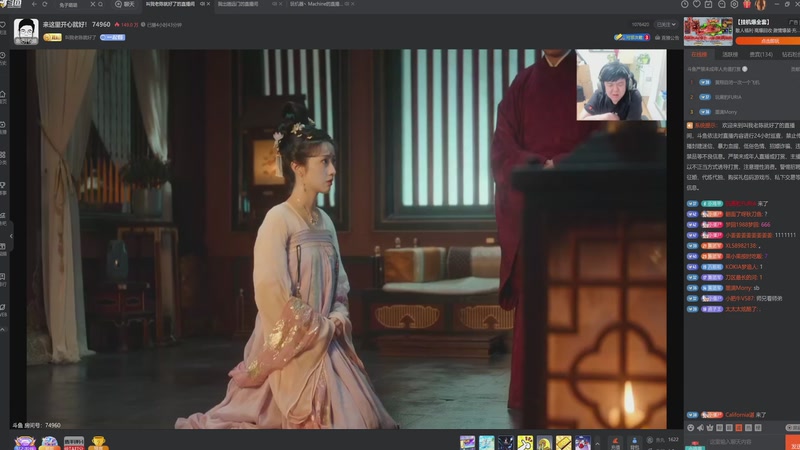
Task: Close the active live room tab
Action: click(x=208, y=4)
